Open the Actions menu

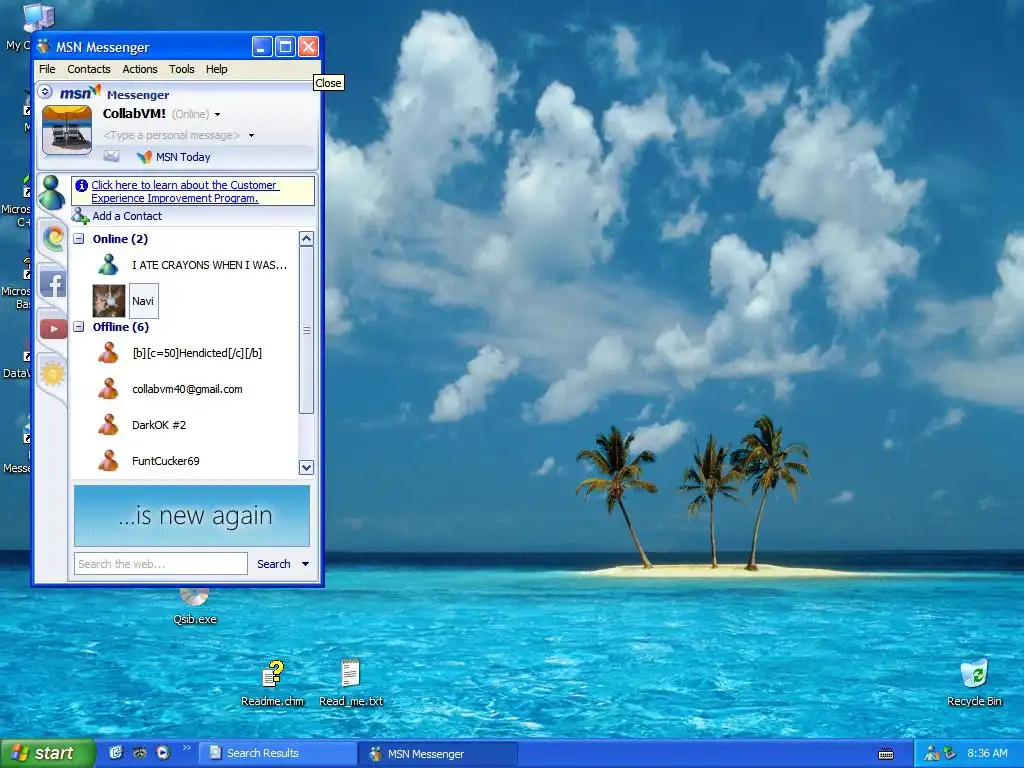pyautogui.click(x=140, y=69)
